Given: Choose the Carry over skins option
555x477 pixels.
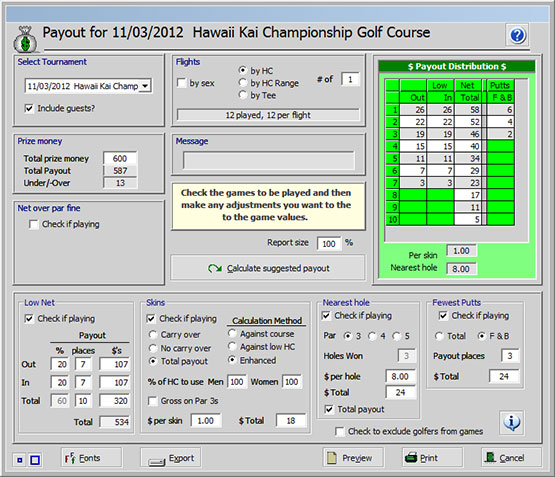Looking at the screenshot, I should point(153,334).
